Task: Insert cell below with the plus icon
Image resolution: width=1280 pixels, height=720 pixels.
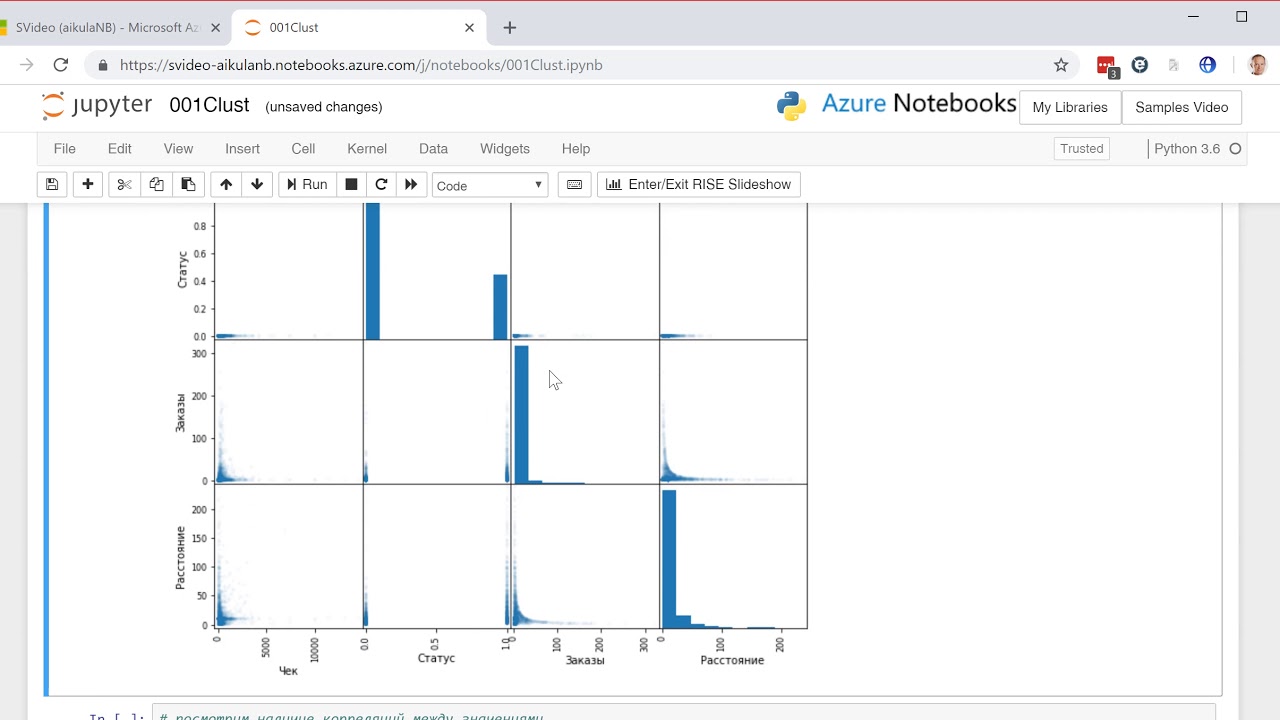Action: coord(88,185)
